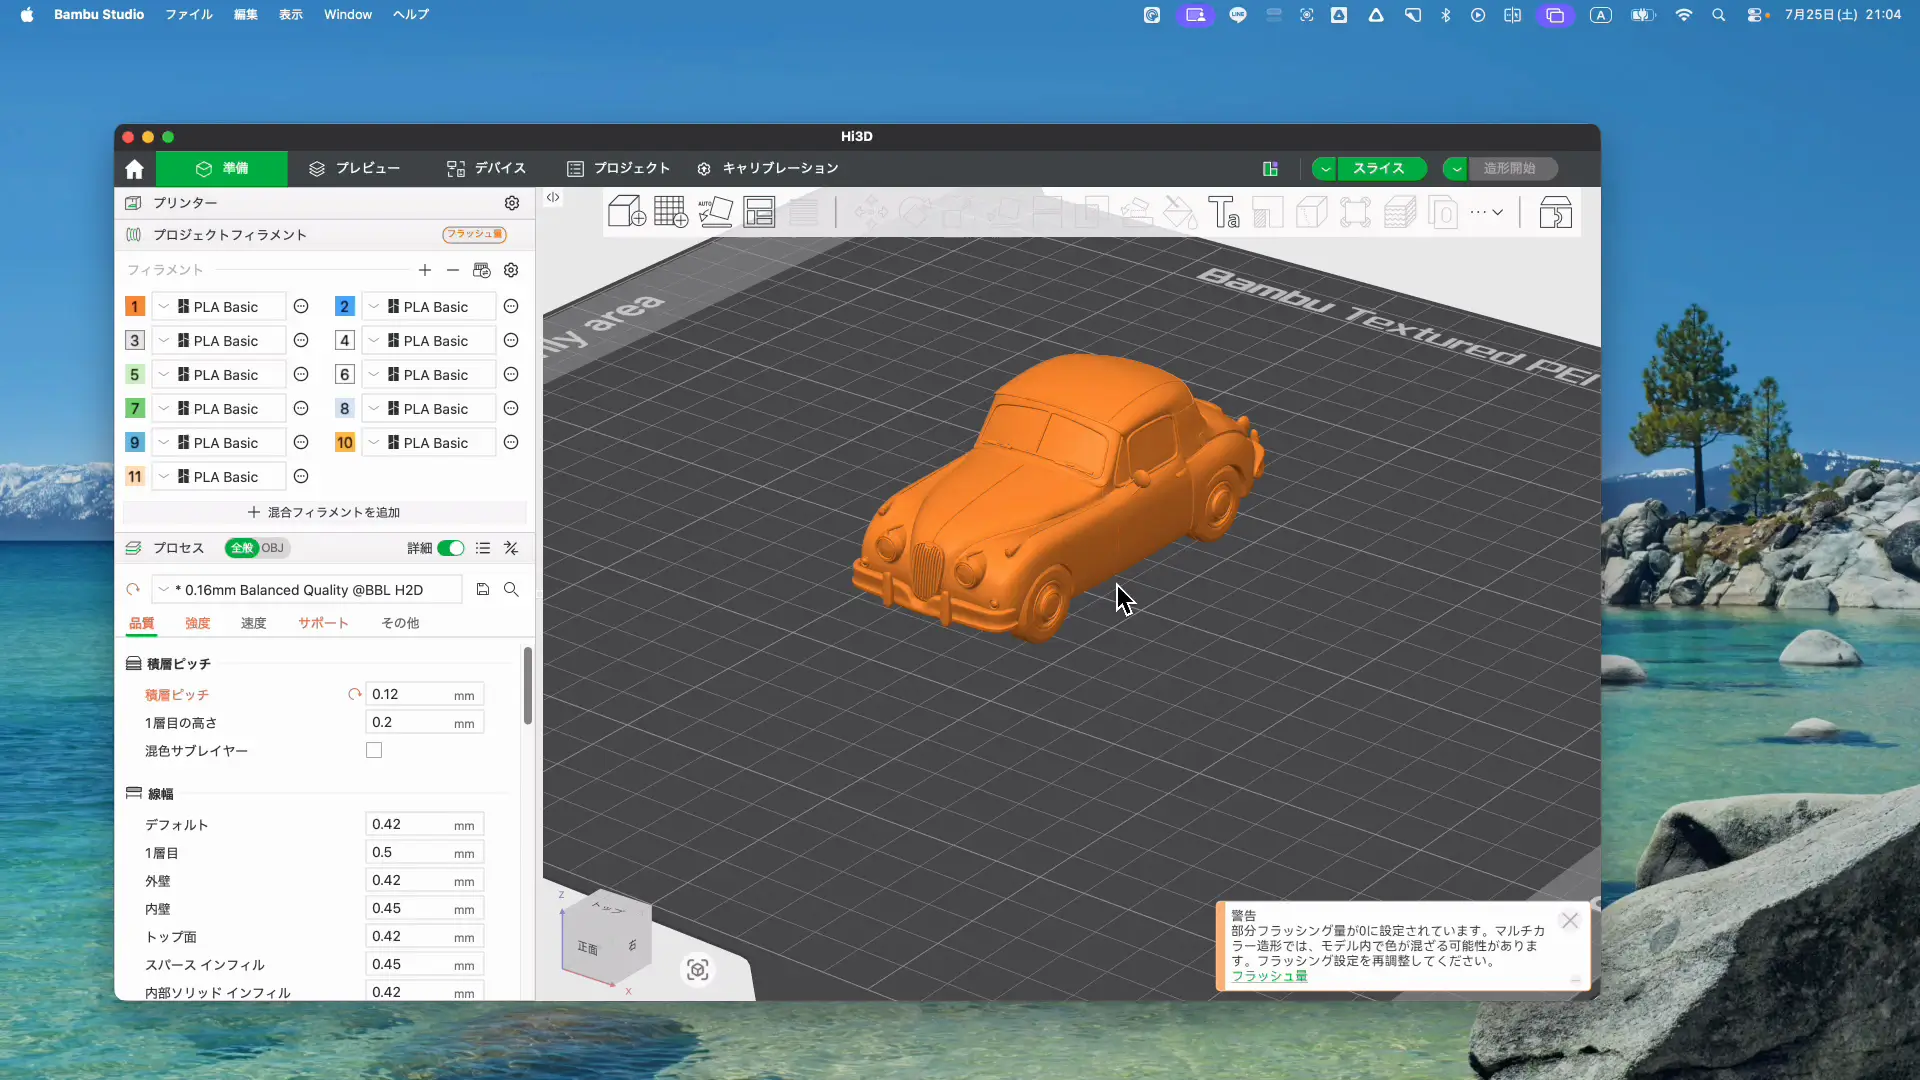The height and width of the screenshot is (1080, 1920).
Task: Enable the mixed color sublayer checkbox
Action: [374, 750]
